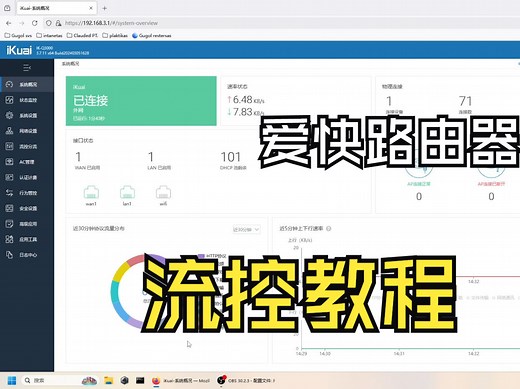
Task: Open the Gugol svs bookmark folder
Action: point(18,35)
